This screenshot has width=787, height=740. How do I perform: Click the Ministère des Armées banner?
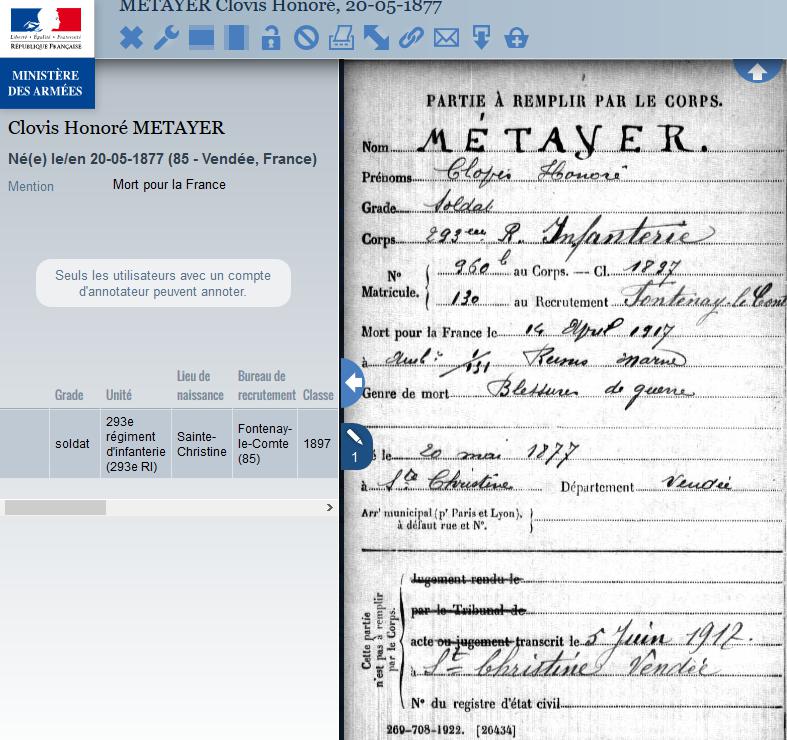point(46,83)
